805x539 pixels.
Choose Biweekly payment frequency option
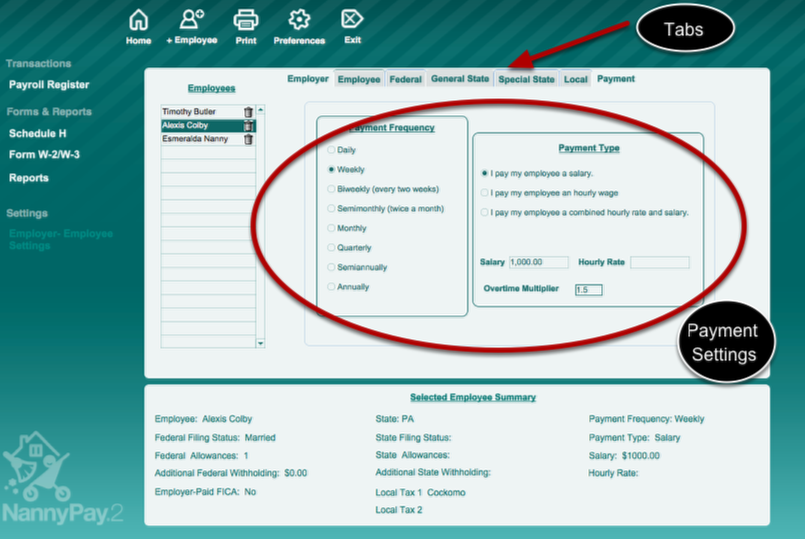point(332,189)
